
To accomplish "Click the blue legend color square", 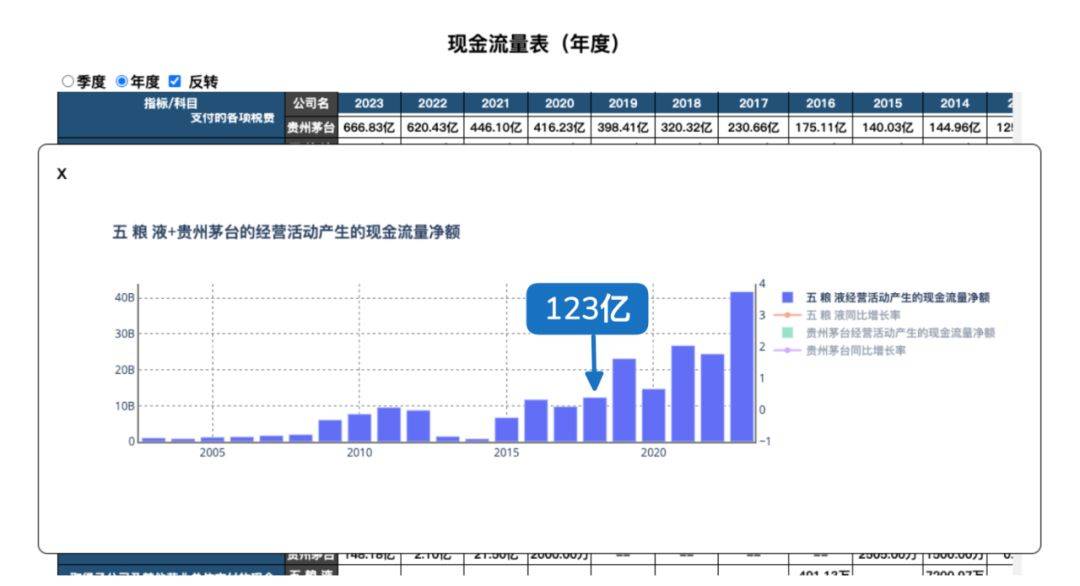I will (787, 296).
